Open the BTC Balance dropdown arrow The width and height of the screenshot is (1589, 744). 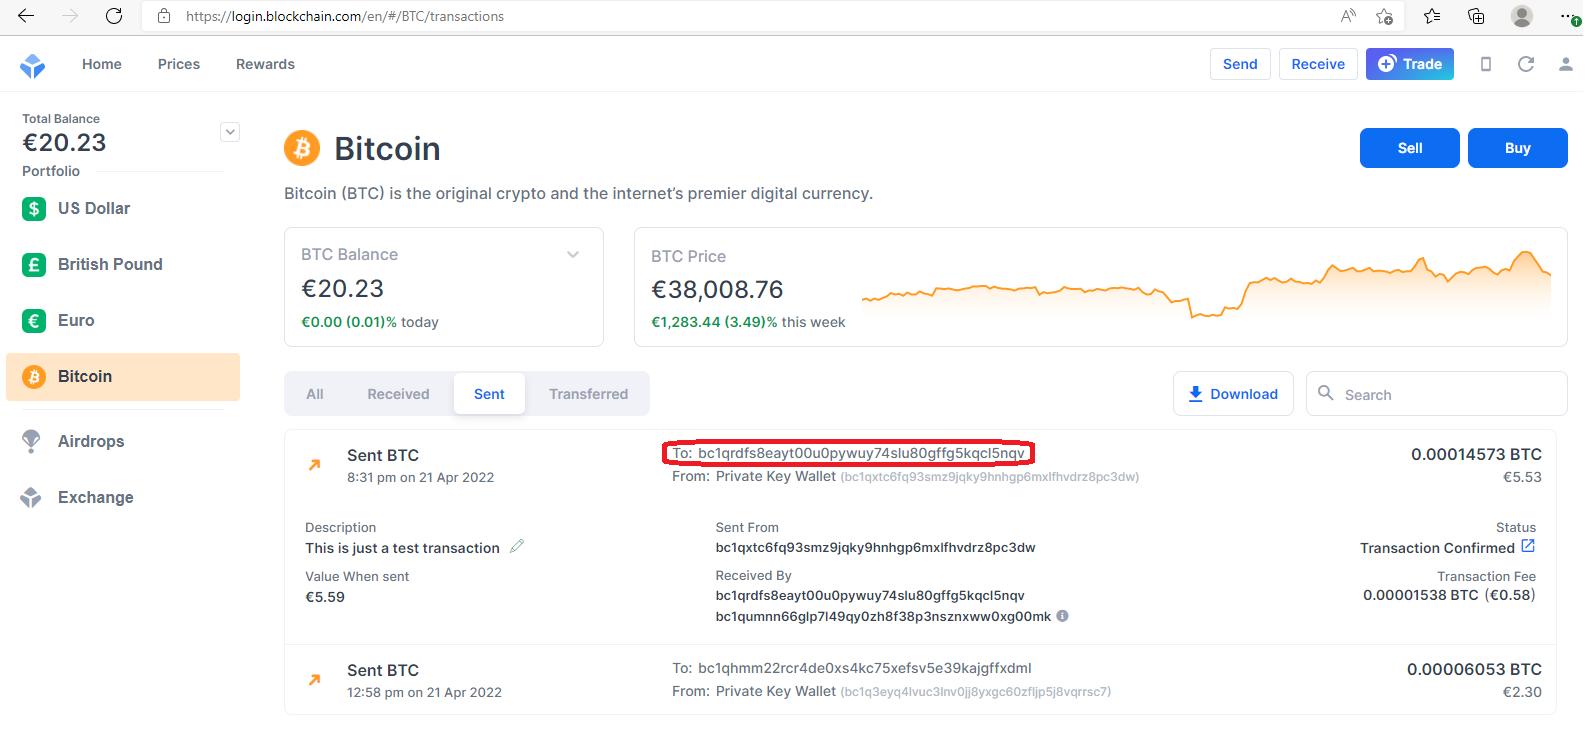(x=573, y=254)
